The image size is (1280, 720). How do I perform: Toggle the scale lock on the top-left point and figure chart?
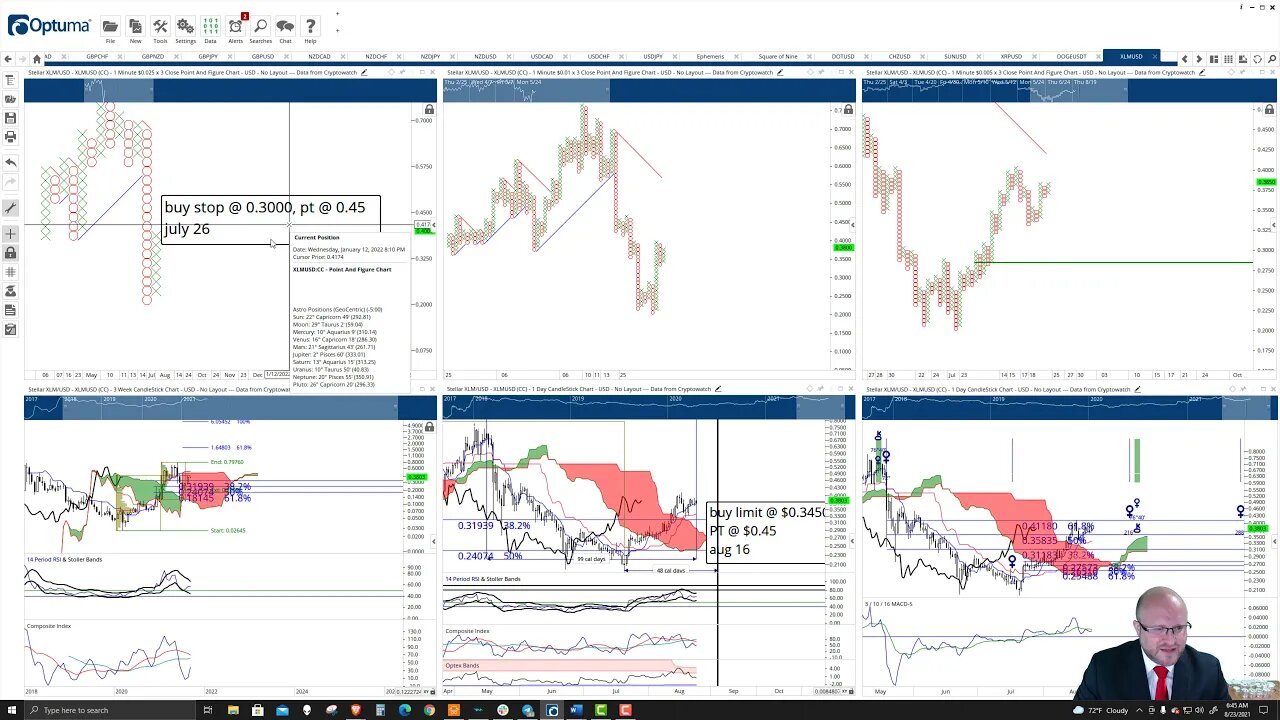point(429,110)
